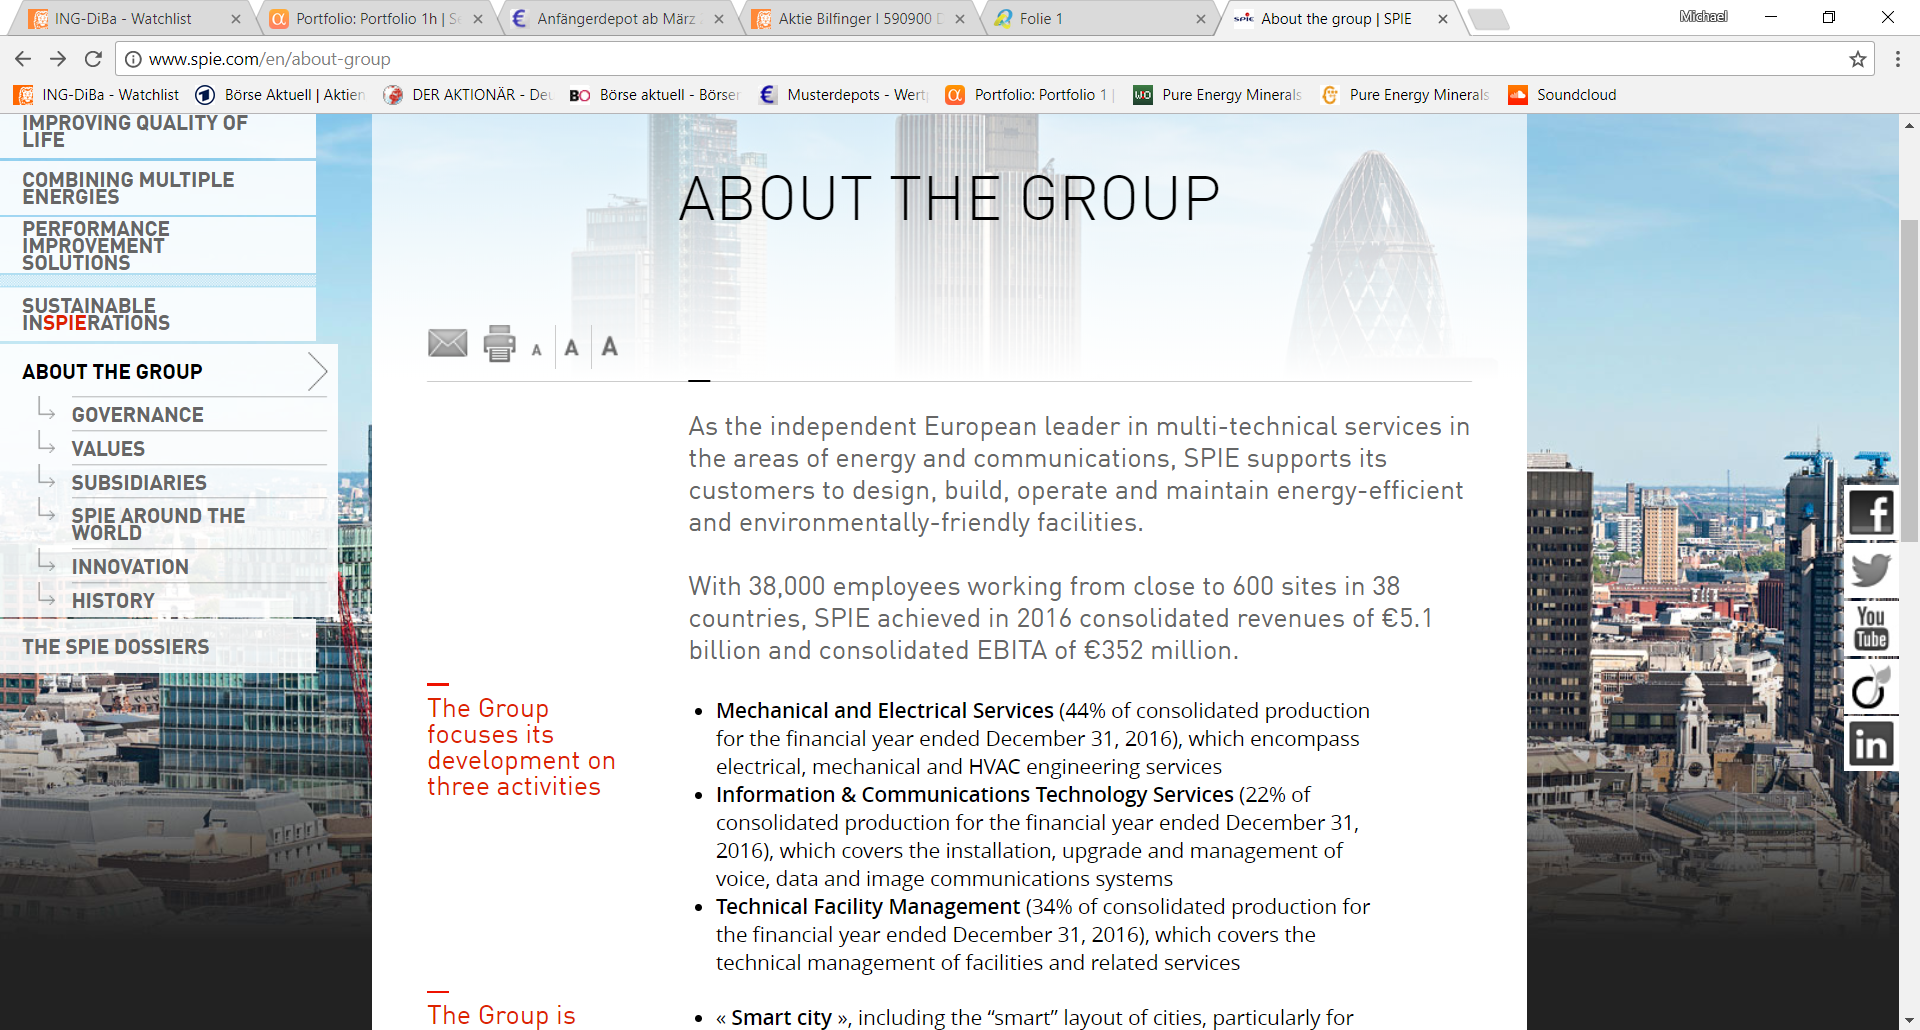Switch to Portfolio 1h tab
This screenshot has height=1030, width=1920.
coord(376,19)
